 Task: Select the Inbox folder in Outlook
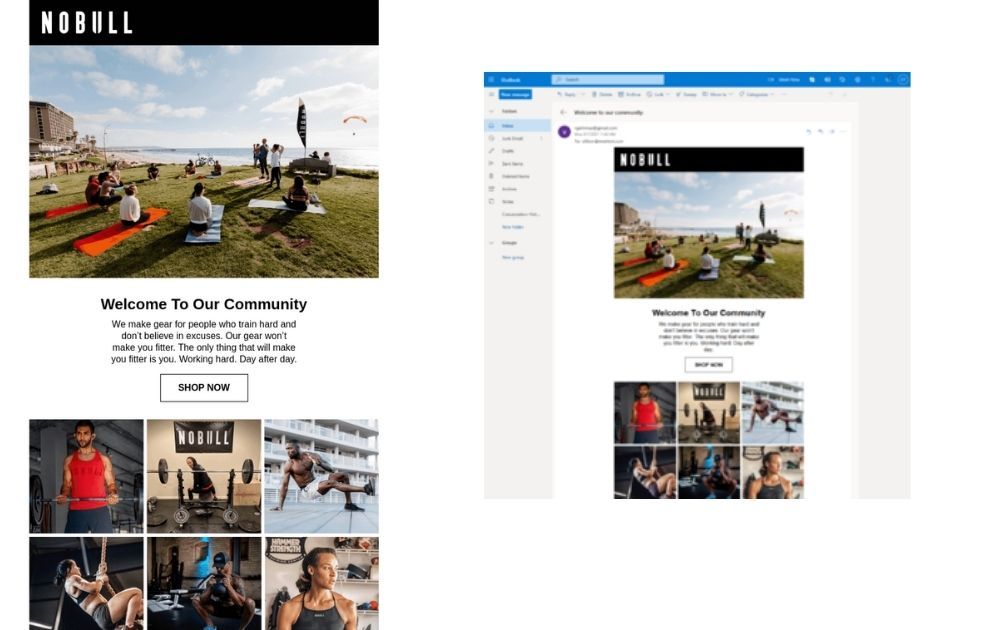(517, 126)
